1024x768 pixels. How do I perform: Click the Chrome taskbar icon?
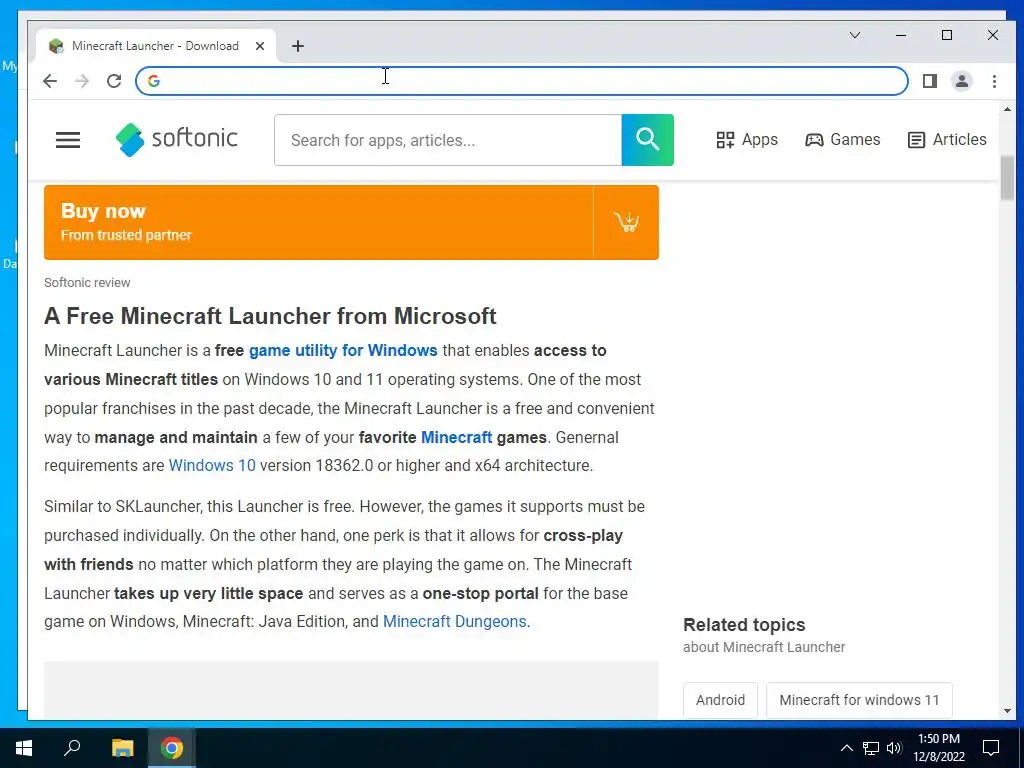(x=172, y=748)
